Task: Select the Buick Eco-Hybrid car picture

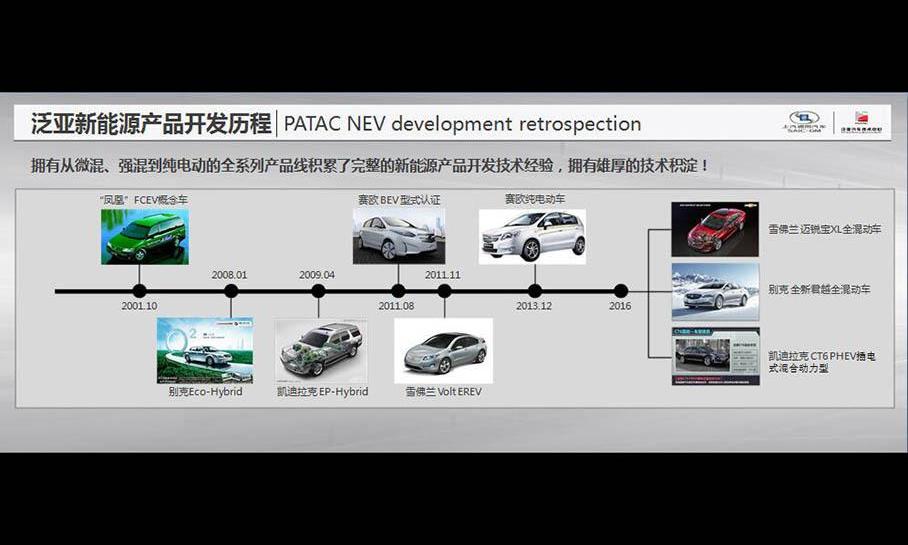Action: pos(204,350)
